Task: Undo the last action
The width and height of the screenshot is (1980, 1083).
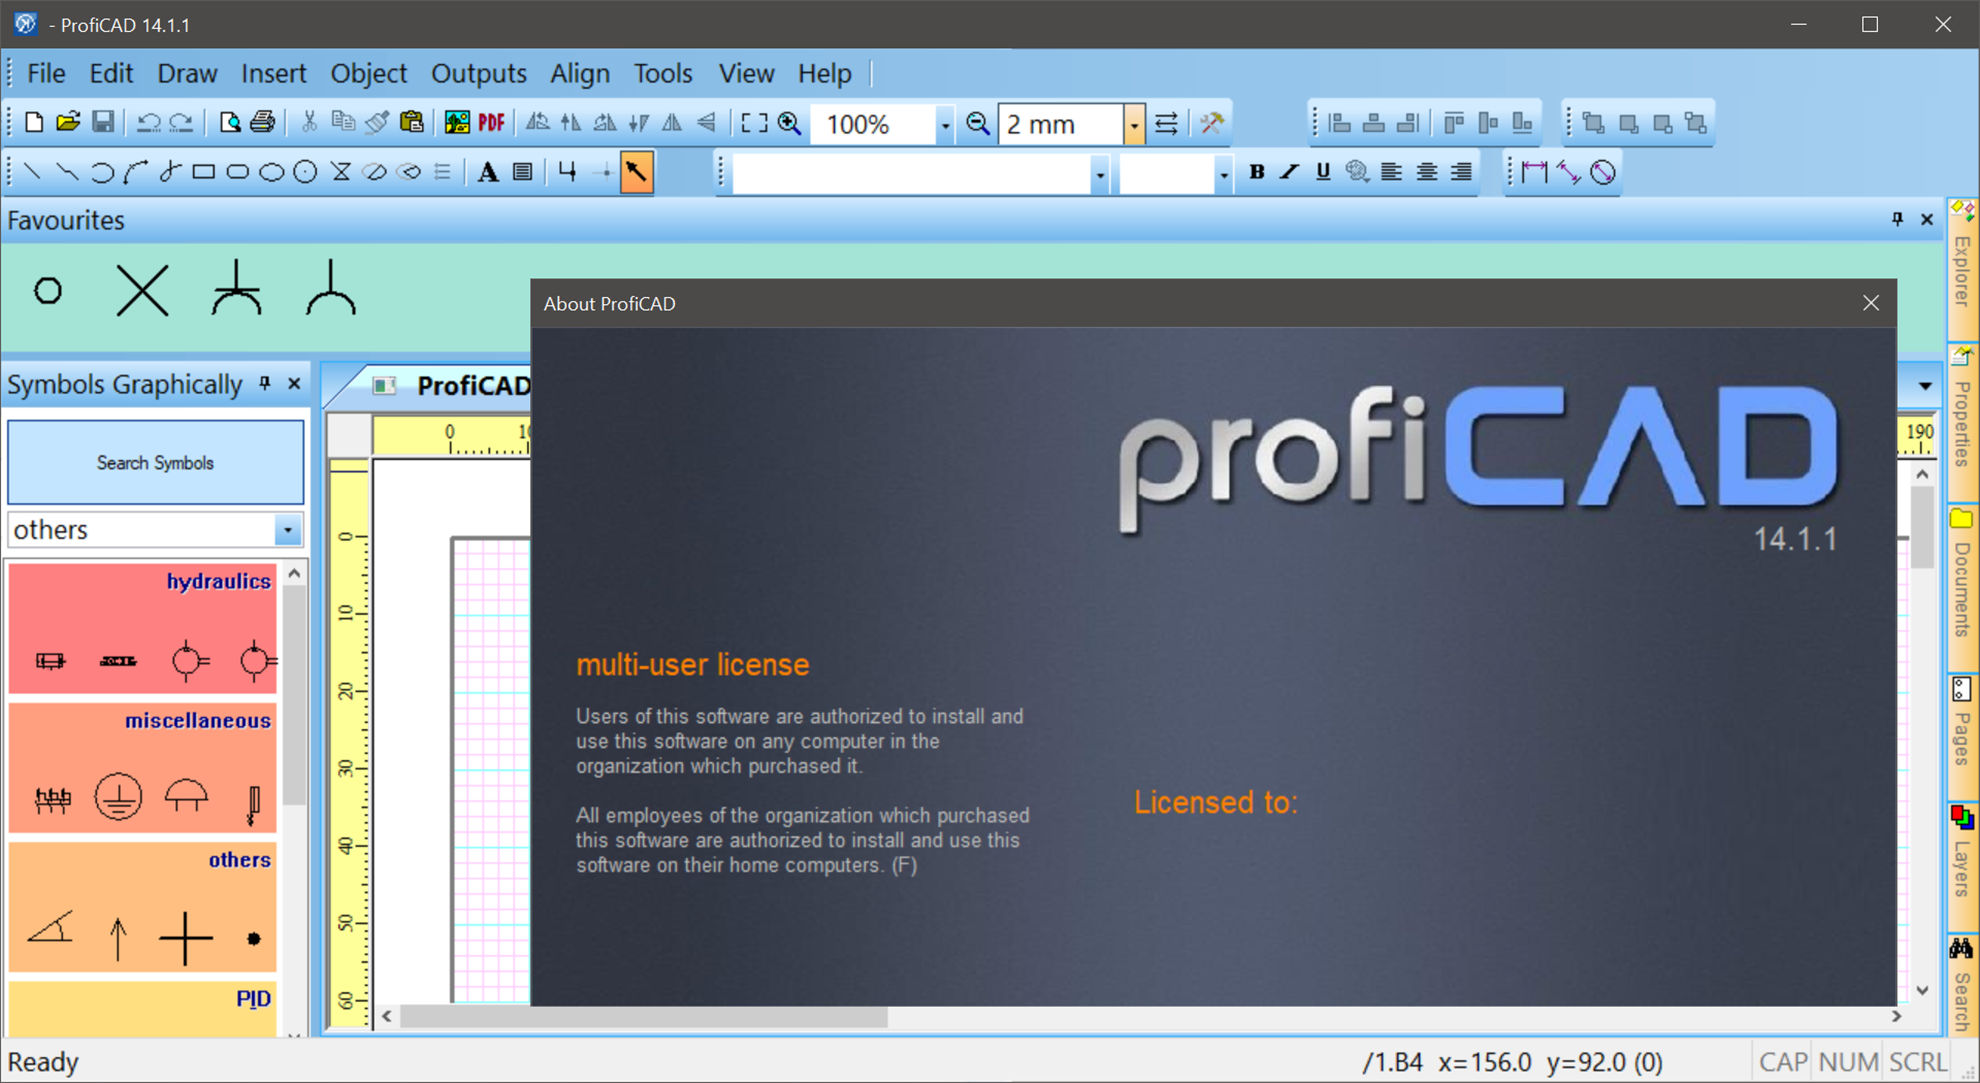Action: [148, 123]
